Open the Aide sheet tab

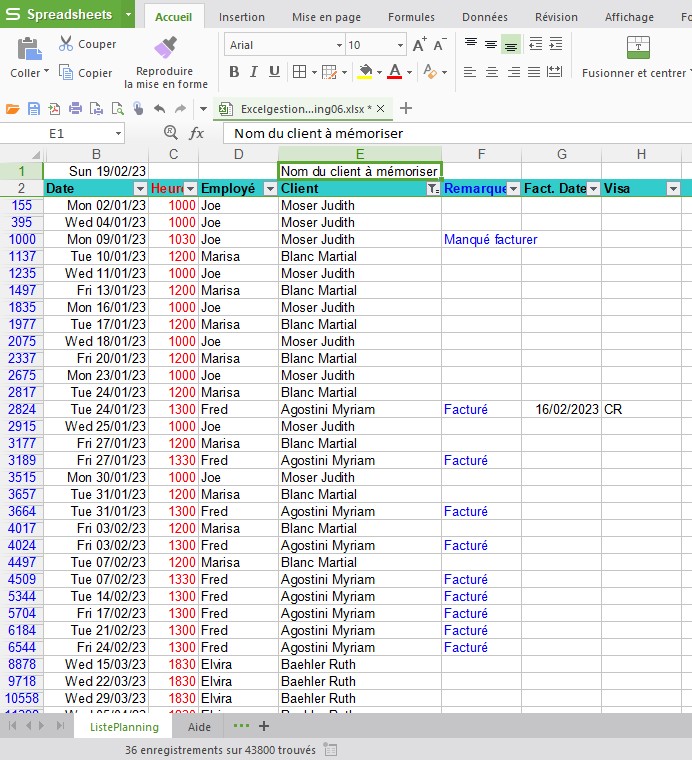[x=200, y=727]
